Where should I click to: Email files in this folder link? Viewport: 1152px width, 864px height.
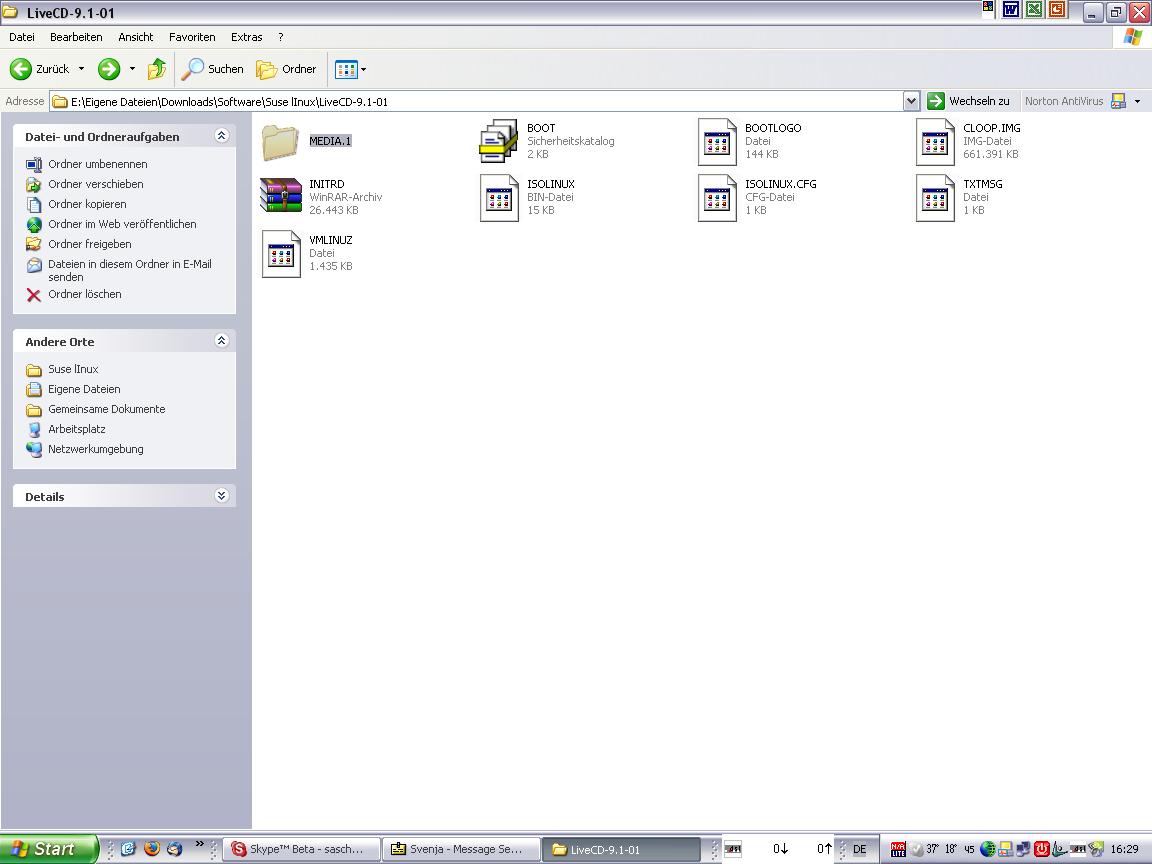pyautogui.click(x=129, y=270)
